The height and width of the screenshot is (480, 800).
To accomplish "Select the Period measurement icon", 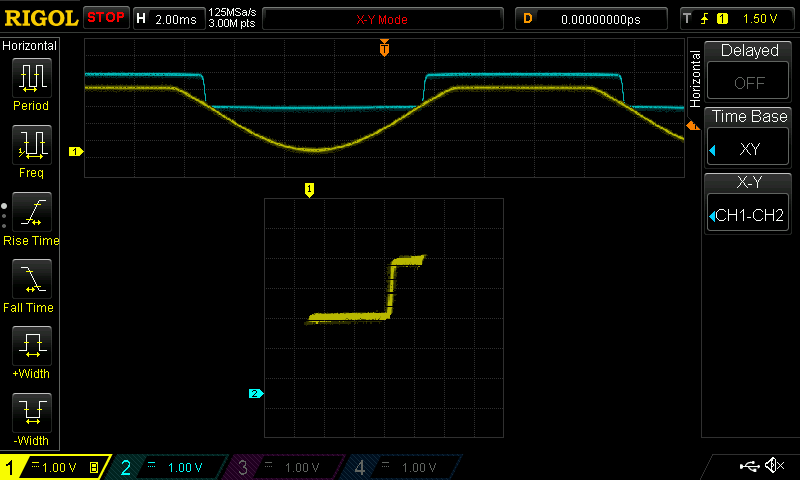I will click(x=32, y=78).
